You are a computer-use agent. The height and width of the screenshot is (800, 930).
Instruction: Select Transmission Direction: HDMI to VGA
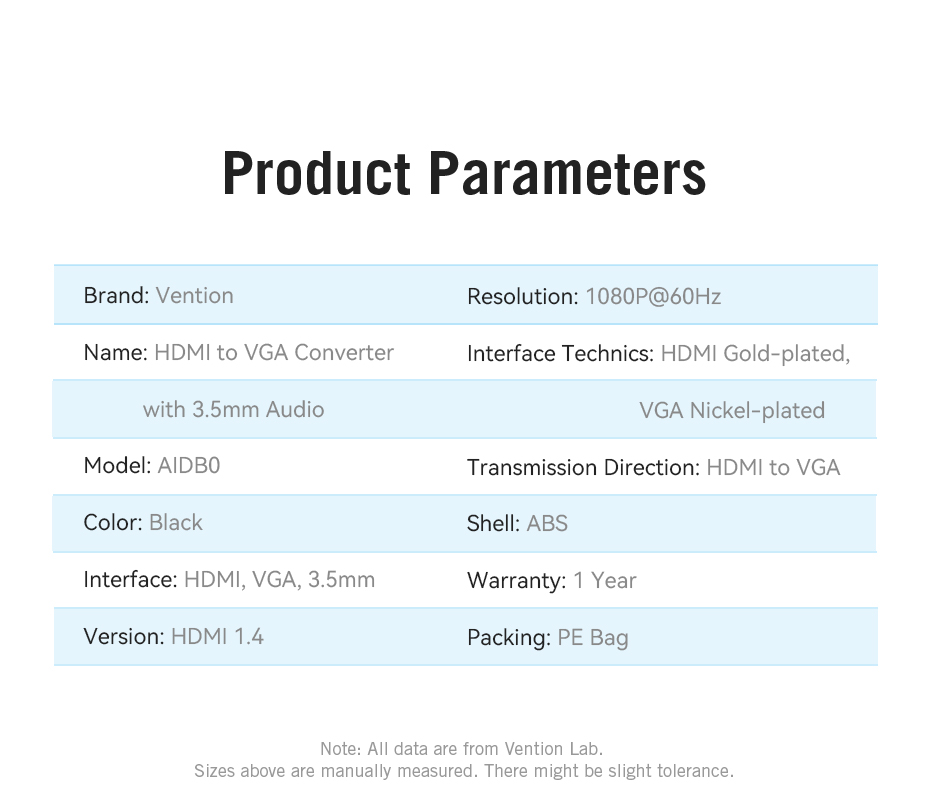click(x=653, y=468)
